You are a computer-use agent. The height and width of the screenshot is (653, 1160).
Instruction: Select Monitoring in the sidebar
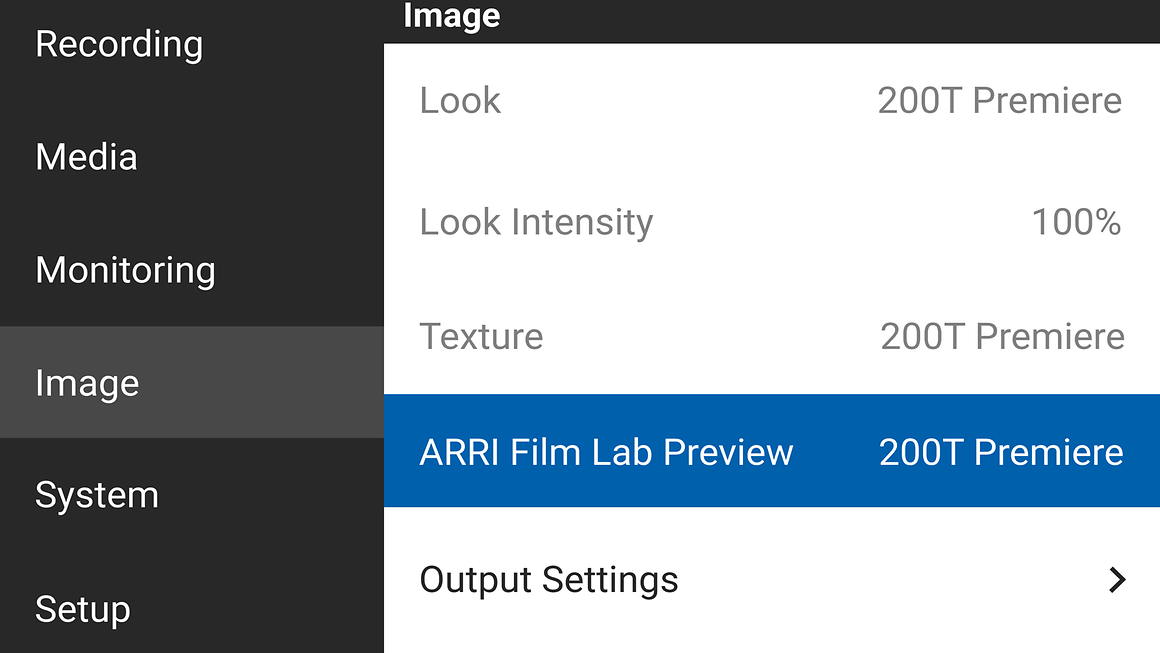point(125,270)
